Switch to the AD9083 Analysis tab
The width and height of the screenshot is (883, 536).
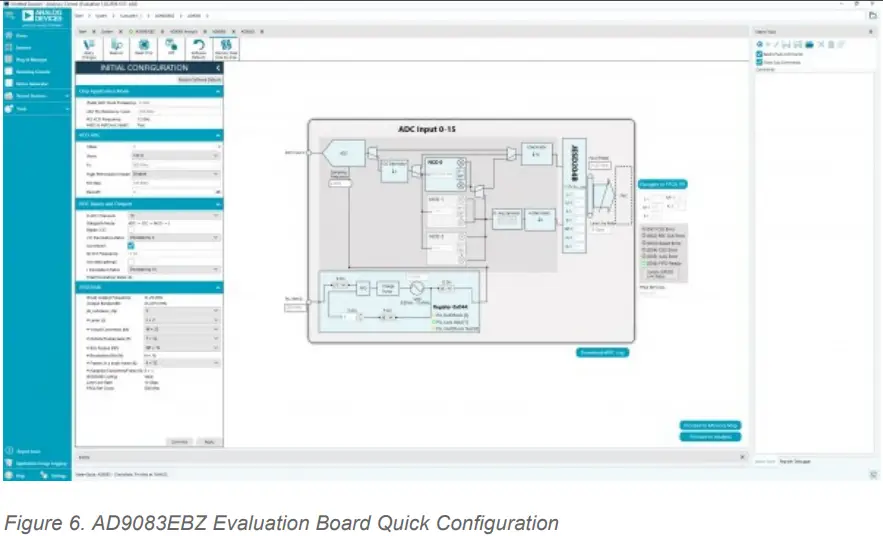[x=184, y=32]
